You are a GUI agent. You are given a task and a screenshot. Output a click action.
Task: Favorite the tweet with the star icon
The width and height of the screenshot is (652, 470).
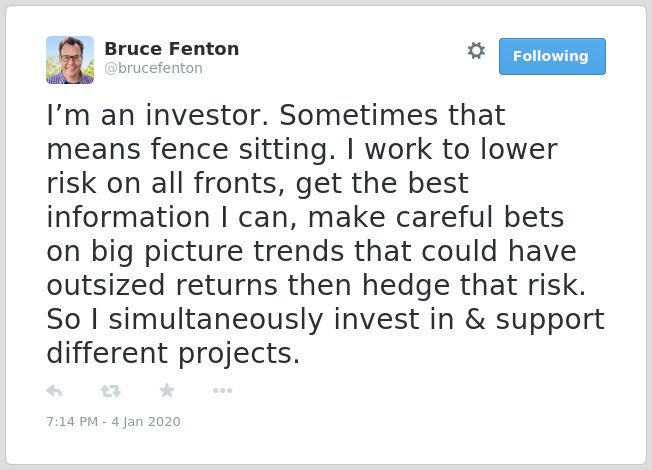(167, 390)
